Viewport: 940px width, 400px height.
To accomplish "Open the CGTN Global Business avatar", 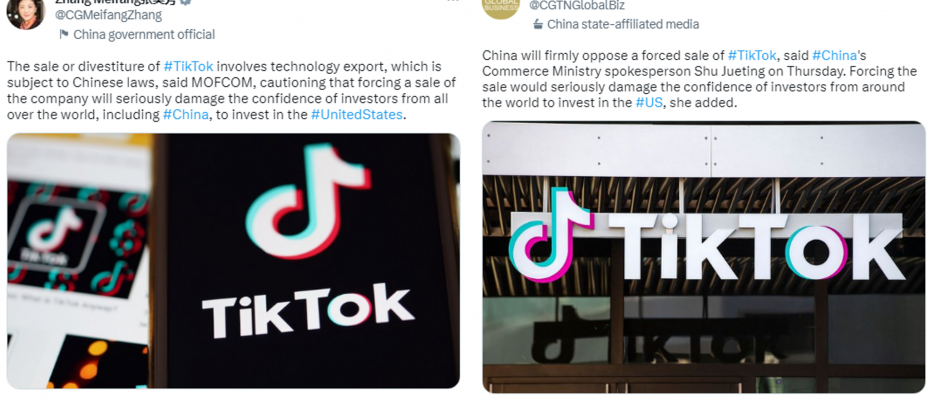I will [x=501, y=7].
